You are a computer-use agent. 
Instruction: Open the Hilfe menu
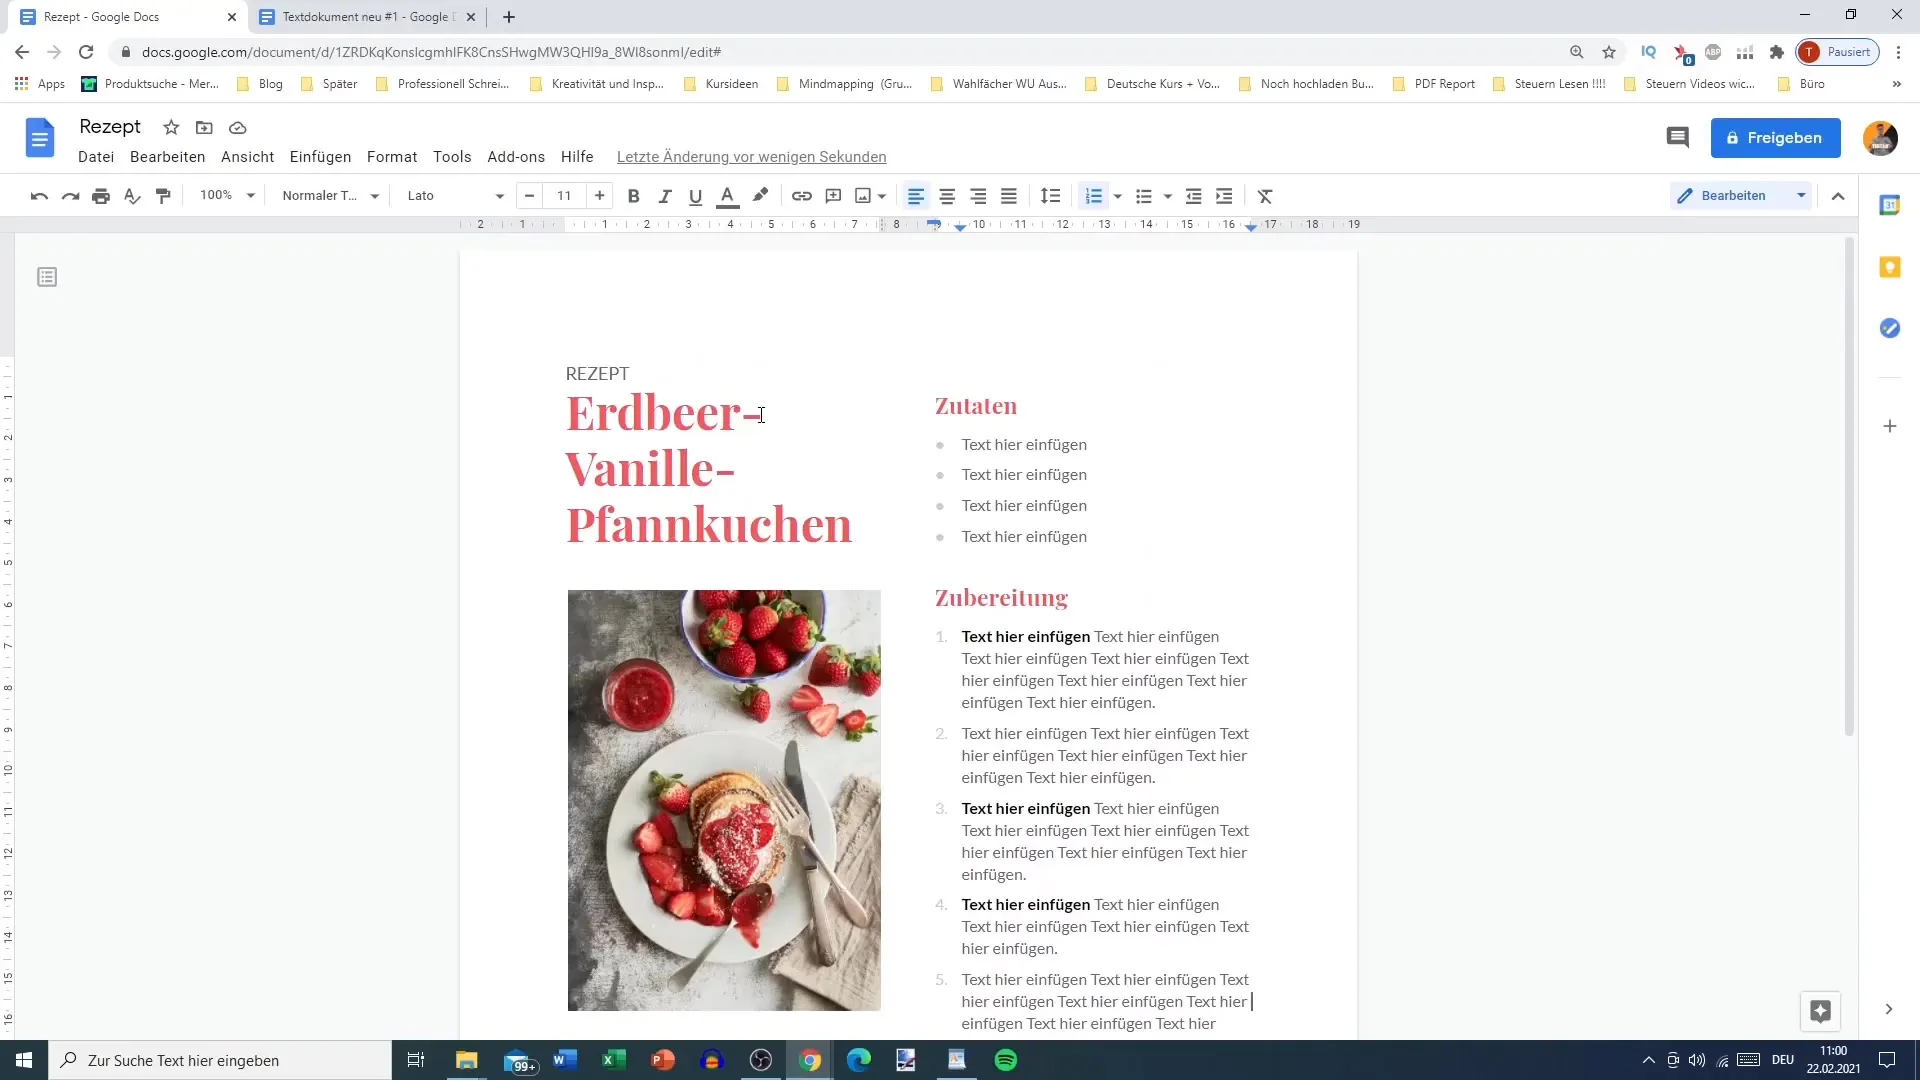pos(577,157)
